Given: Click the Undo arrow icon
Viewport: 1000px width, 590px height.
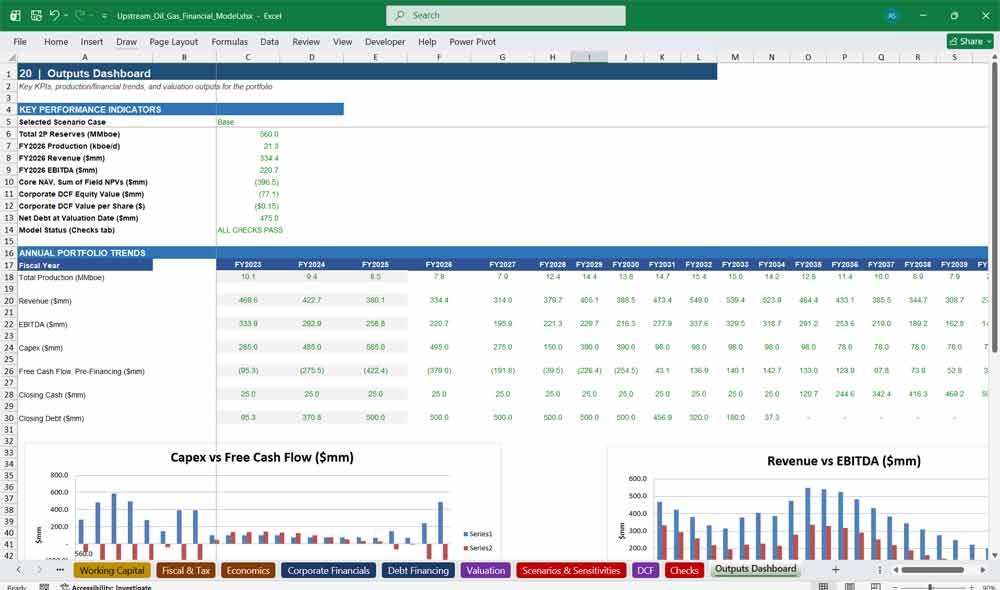Looking at the screenshot, I should click(54, 15).
